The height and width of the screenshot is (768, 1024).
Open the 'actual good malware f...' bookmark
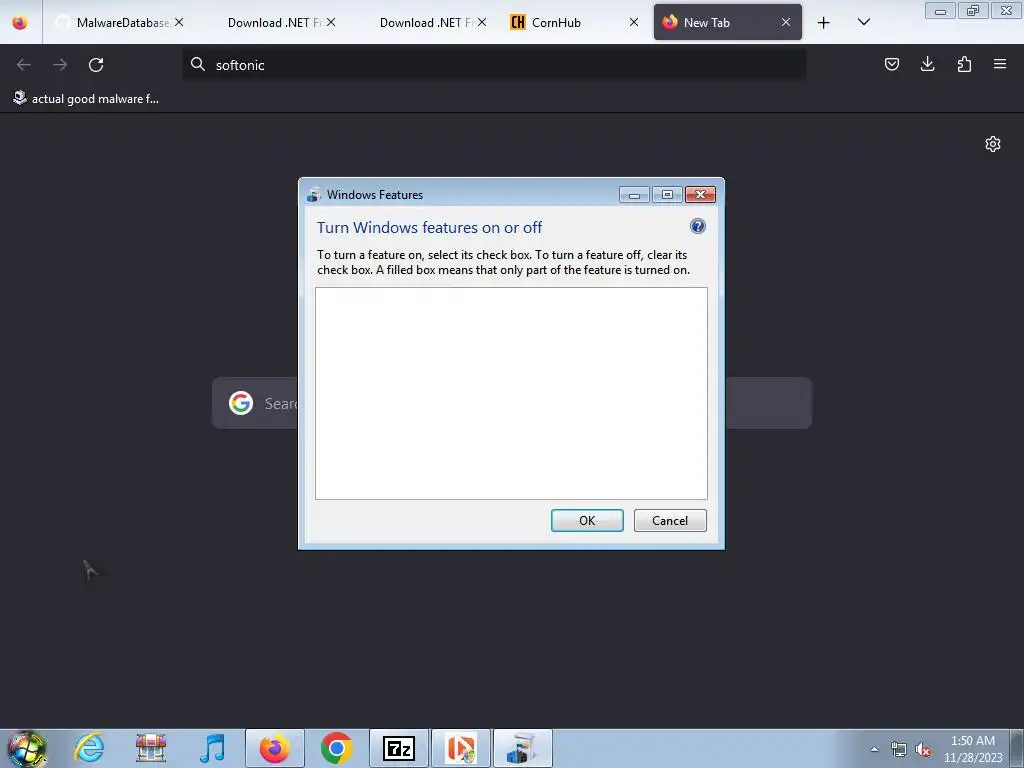coord(86,99)
